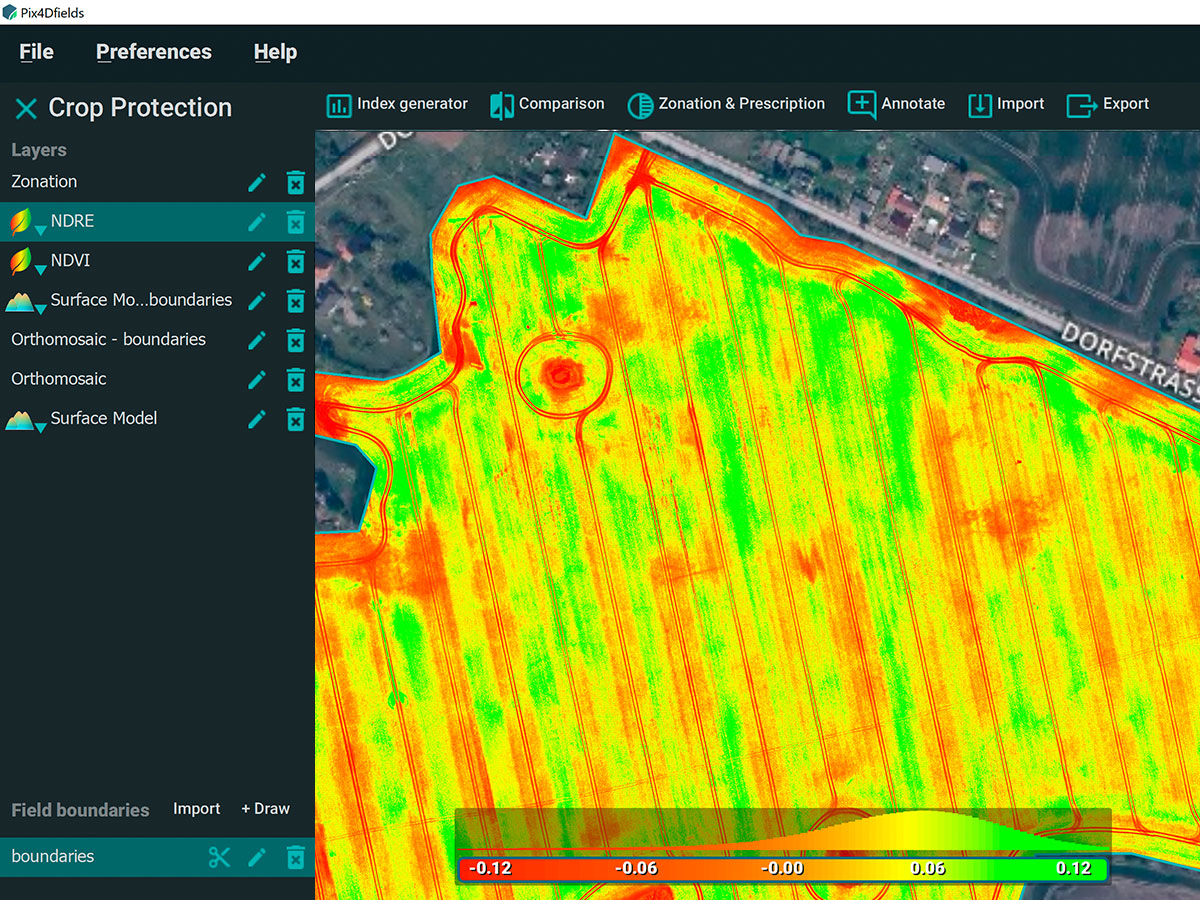The width and height of the screenshot is (1200, 900).
Task: Click the Index generator chart icon
Action: pos(339,105)
